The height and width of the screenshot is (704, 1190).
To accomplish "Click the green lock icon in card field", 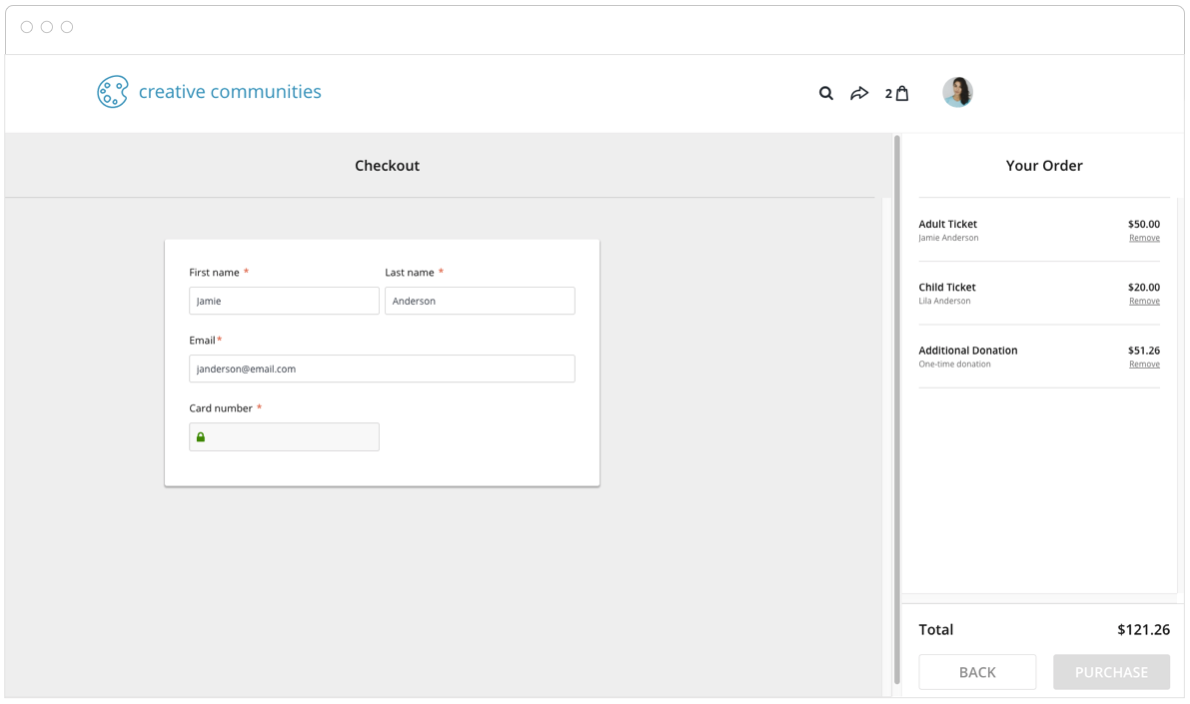I will [201, 437].
